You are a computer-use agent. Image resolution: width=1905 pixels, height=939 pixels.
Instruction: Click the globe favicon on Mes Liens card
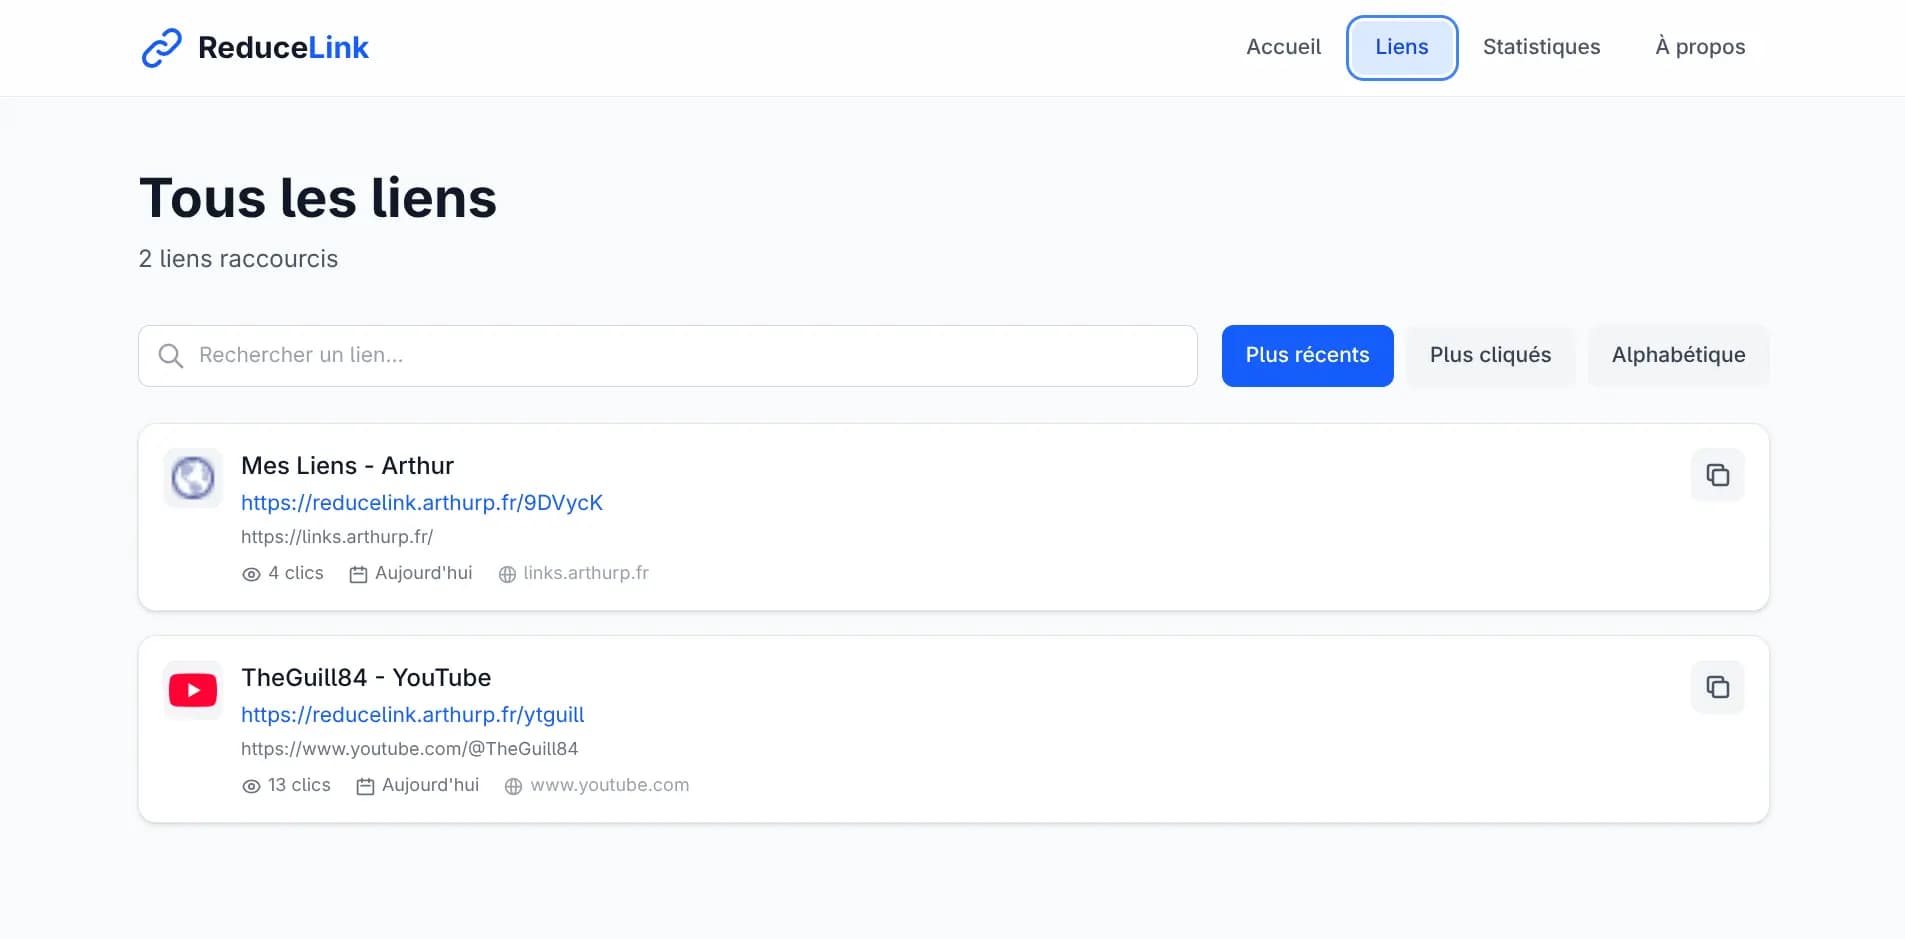(x=192, y=478)
